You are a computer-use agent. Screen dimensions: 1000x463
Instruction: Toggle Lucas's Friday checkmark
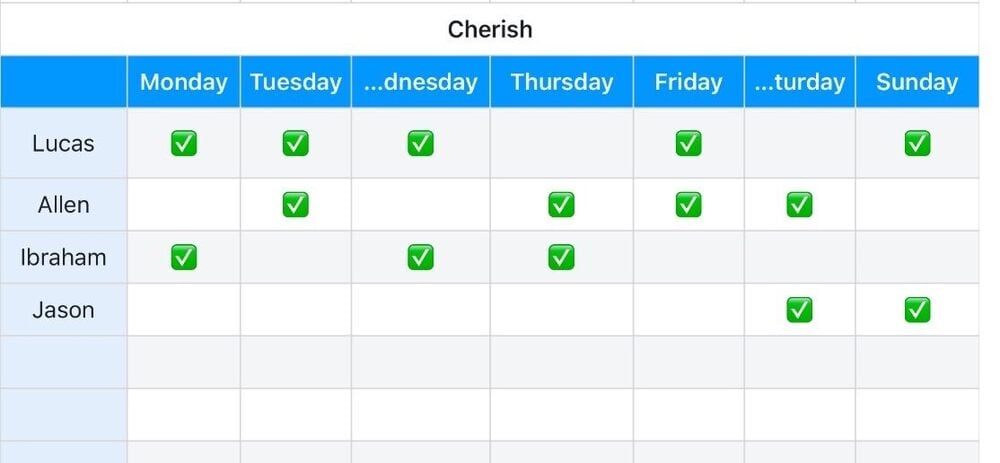click(688, 144)
